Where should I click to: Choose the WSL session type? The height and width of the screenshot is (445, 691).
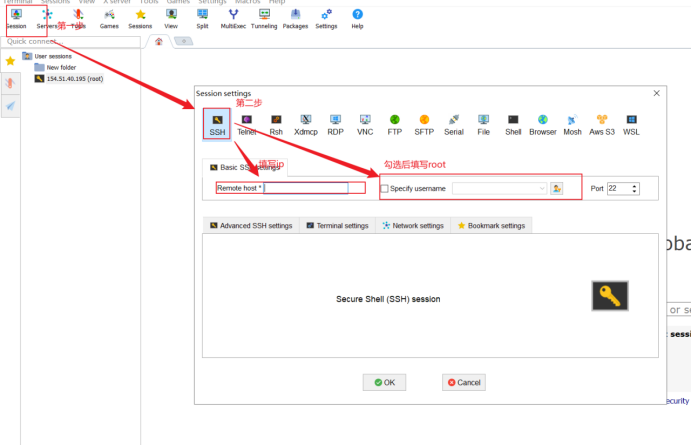(631, 124)
